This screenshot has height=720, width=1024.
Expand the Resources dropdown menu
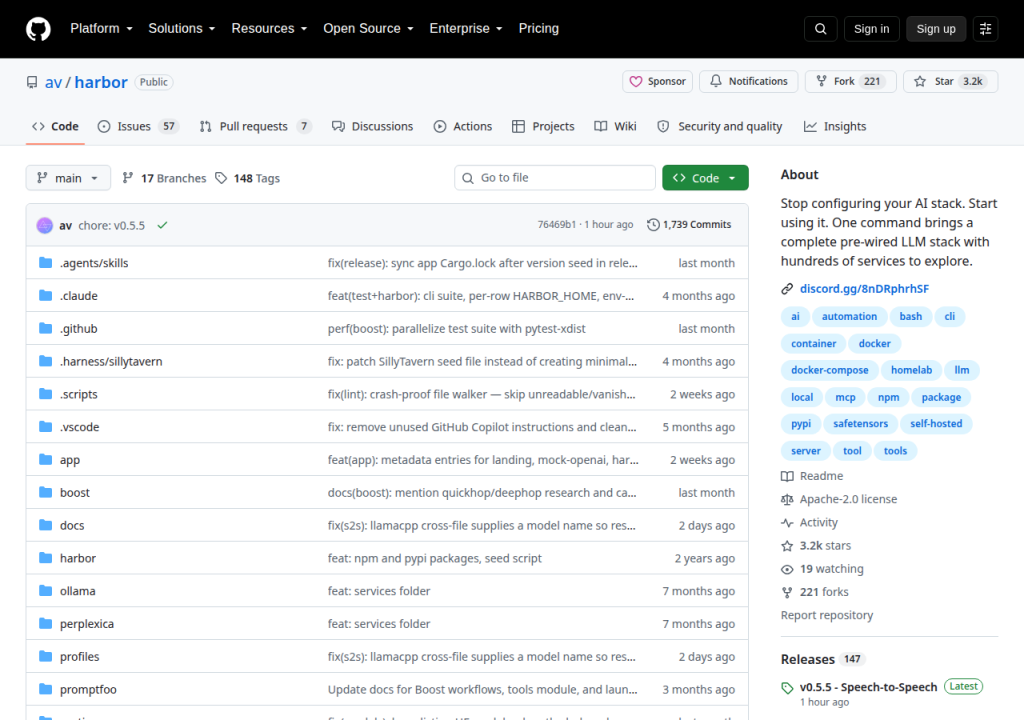[x=269, y=29]
